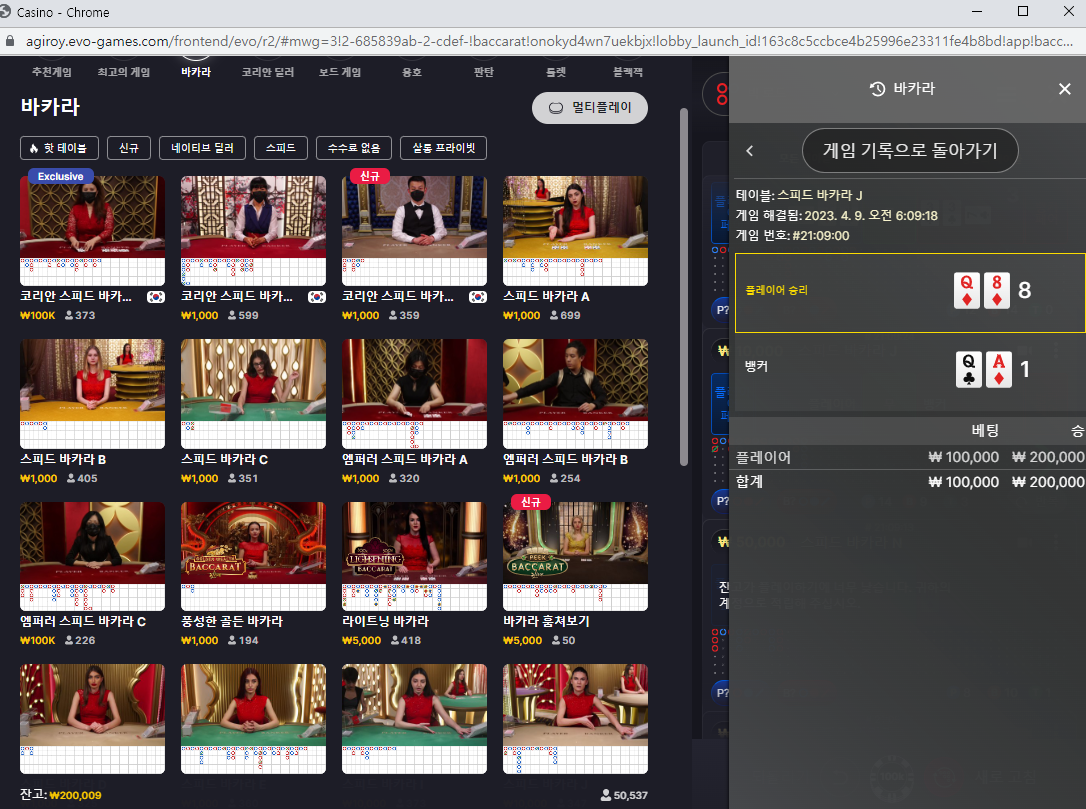Click 게임 기록으로 돌아가기 button
The width and height of the screenshot is (1086, 809).
tap(910, 150)
